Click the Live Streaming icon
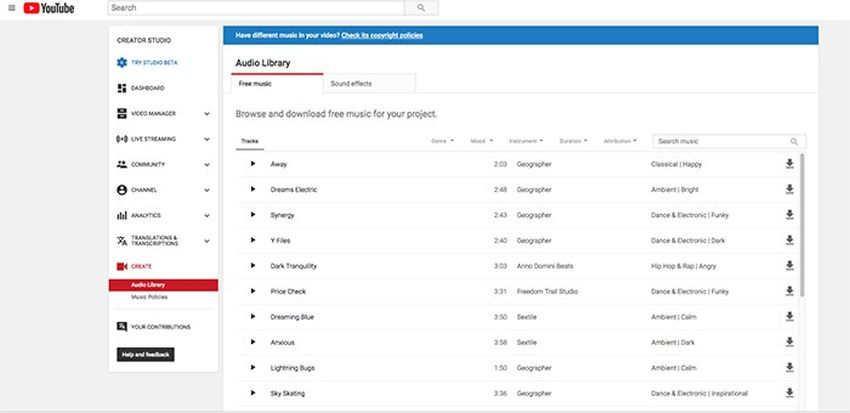850x413 pixels. [x=122, y=139]
